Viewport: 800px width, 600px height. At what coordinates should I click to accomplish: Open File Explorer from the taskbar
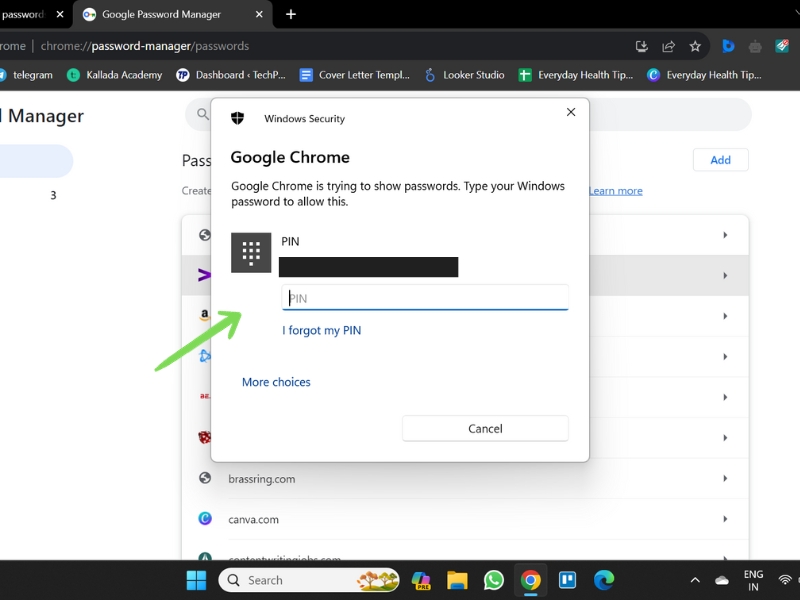[457, 580]
